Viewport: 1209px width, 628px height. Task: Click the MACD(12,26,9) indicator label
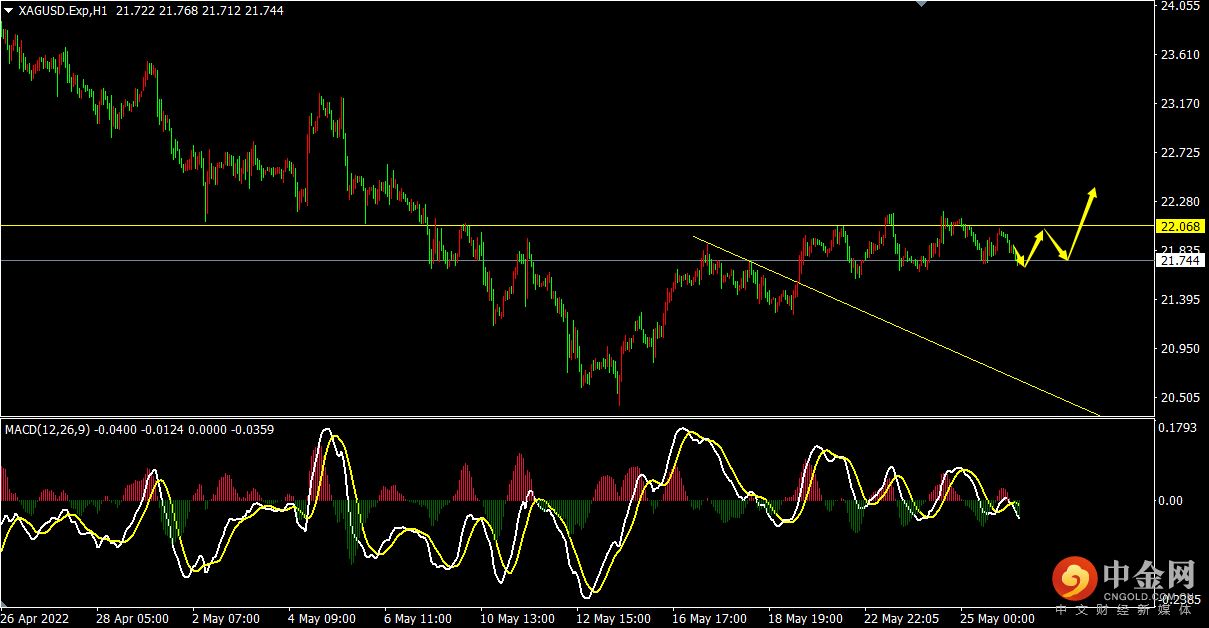click(48, 429)
